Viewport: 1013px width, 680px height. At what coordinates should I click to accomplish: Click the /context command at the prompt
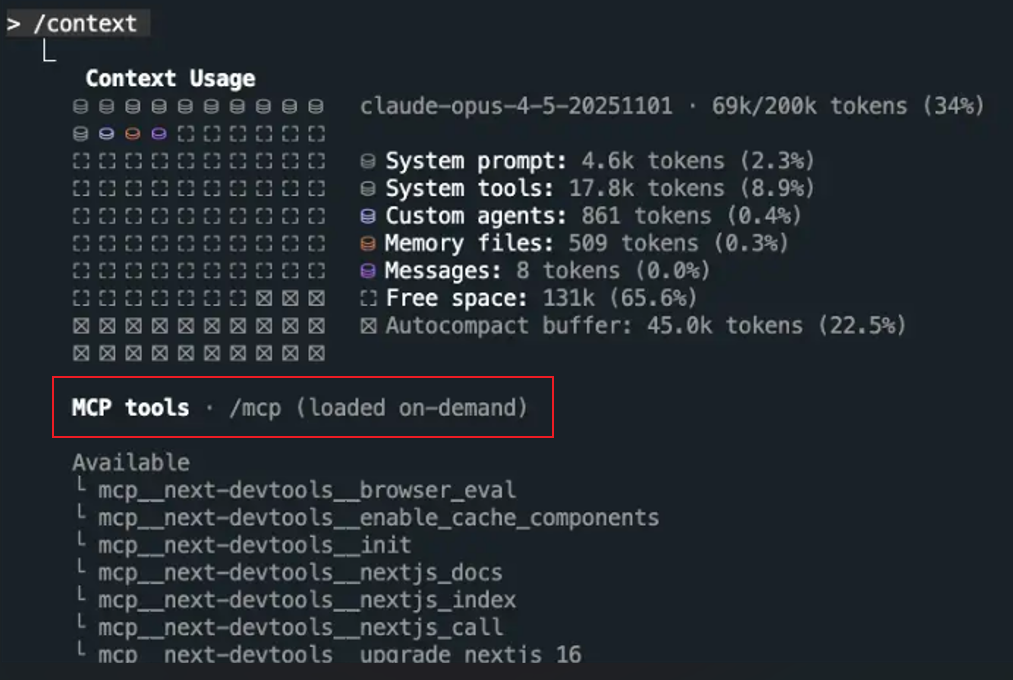[85, 24]
